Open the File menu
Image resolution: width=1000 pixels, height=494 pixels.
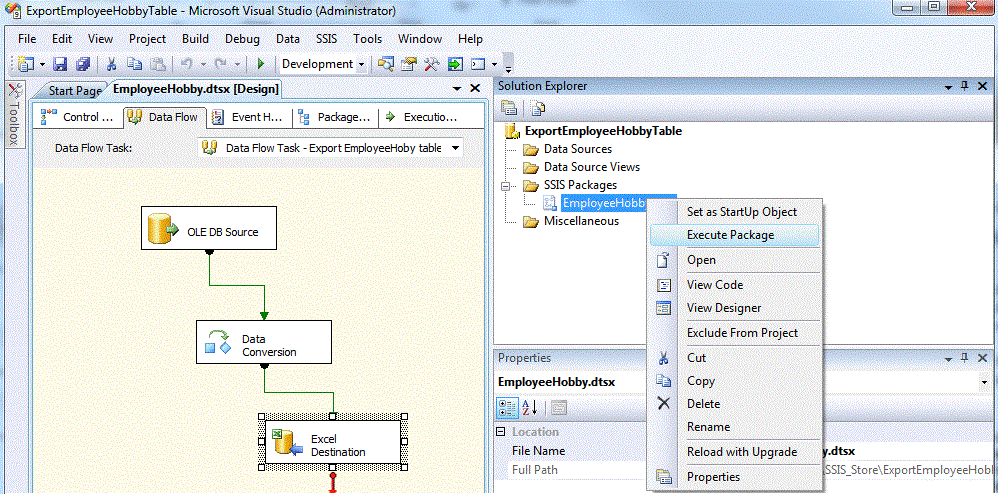coord(27,39)
